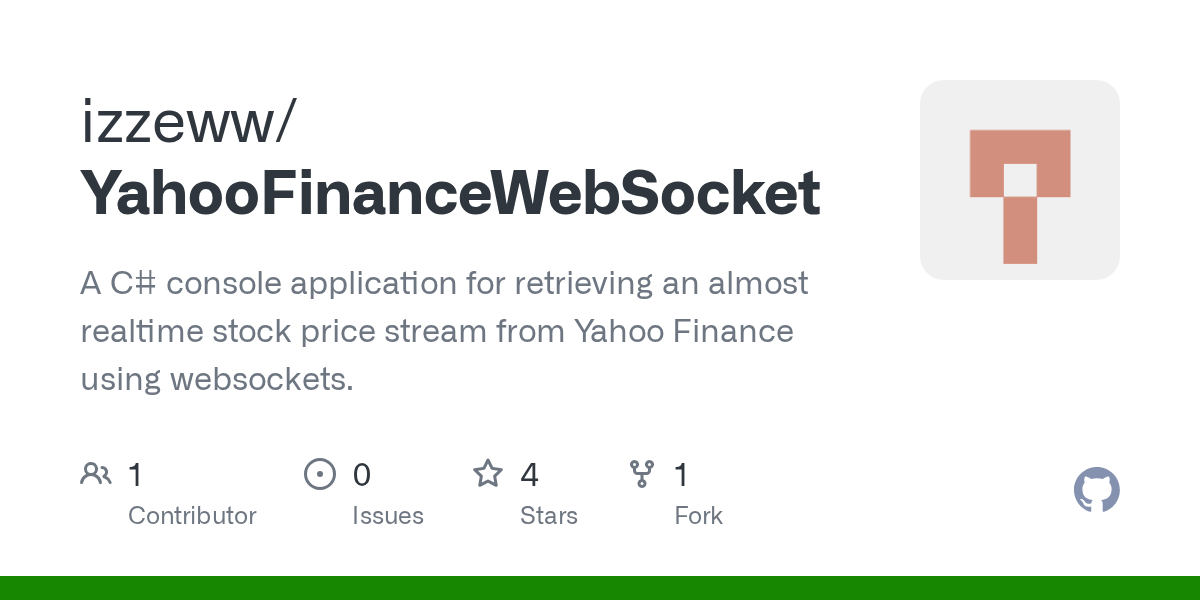Click the contributors people icon
The width and height of the screenshot is (1200, 600).
96,474
